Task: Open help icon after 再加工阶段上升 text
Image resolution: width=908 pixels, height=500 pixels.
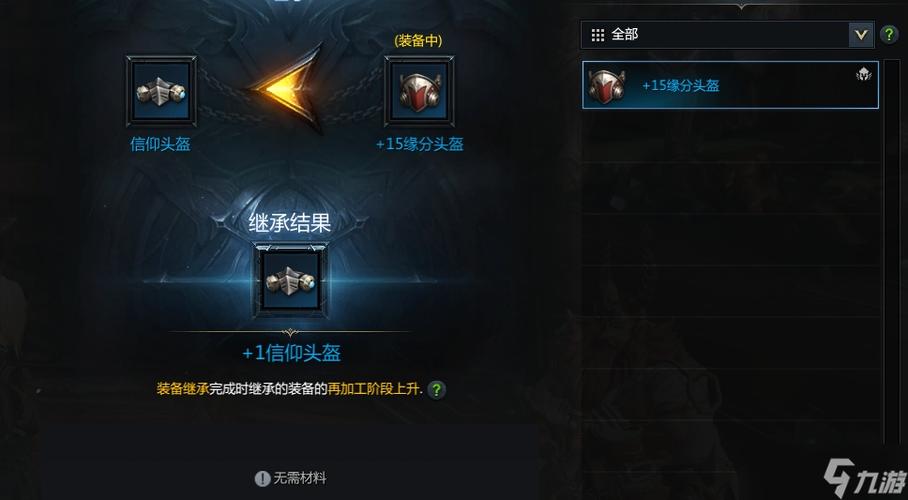Action: point(437,389)
